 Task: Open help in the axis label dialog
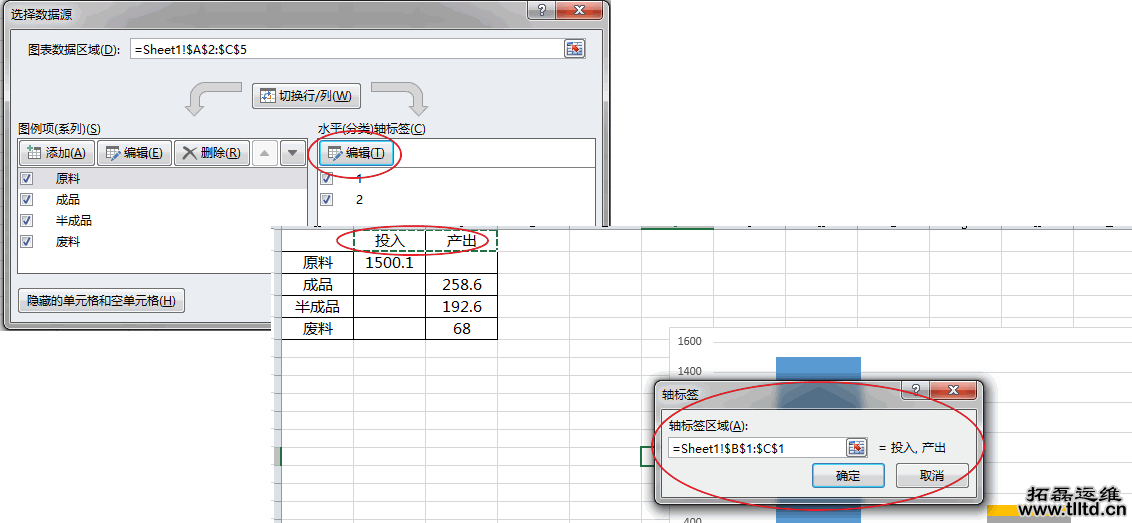(x=916, y=391)
